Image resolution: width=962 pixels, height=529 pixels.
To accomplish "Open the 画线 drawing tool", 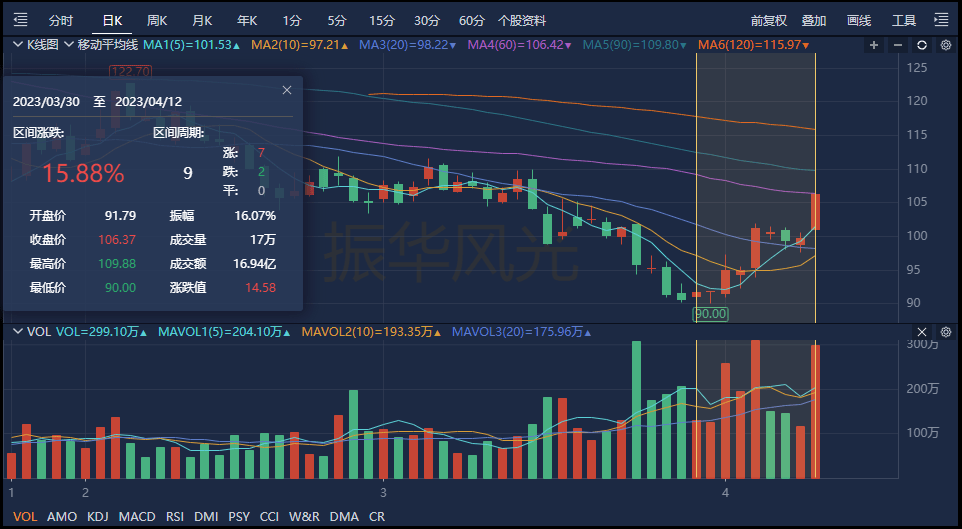I will coord(859,21).
